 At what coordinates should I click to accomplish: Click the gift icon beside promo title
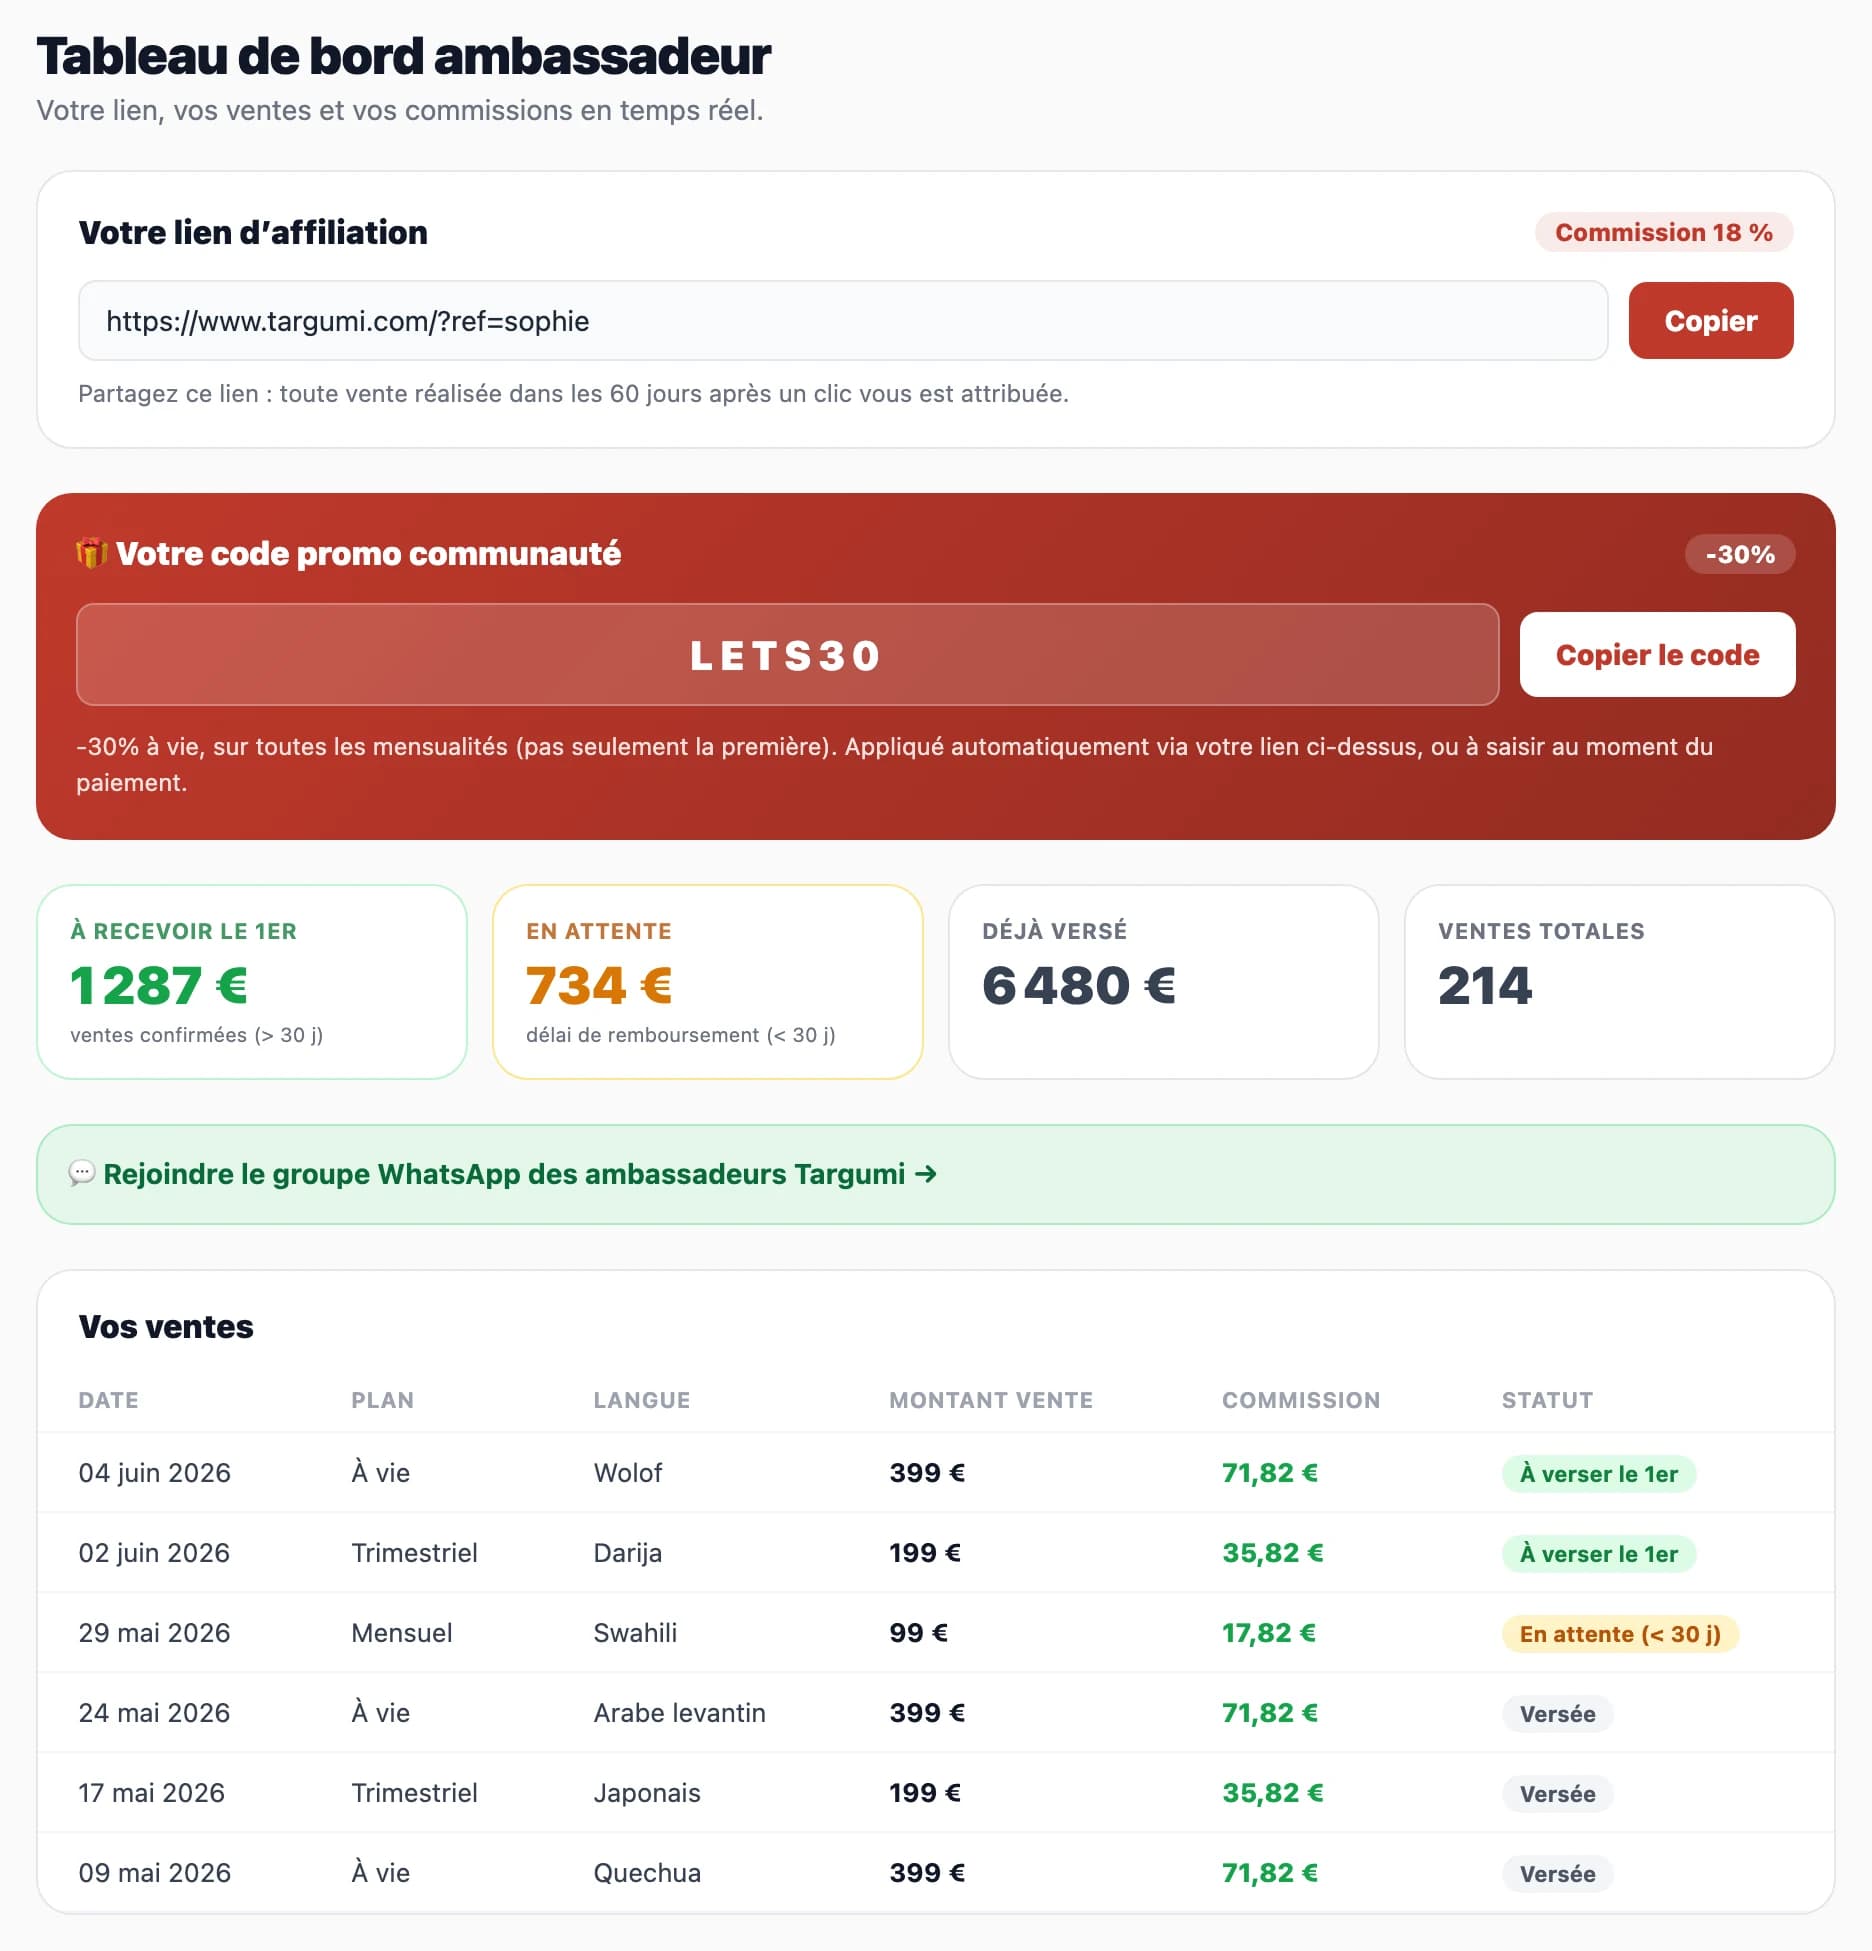[92, 553]
